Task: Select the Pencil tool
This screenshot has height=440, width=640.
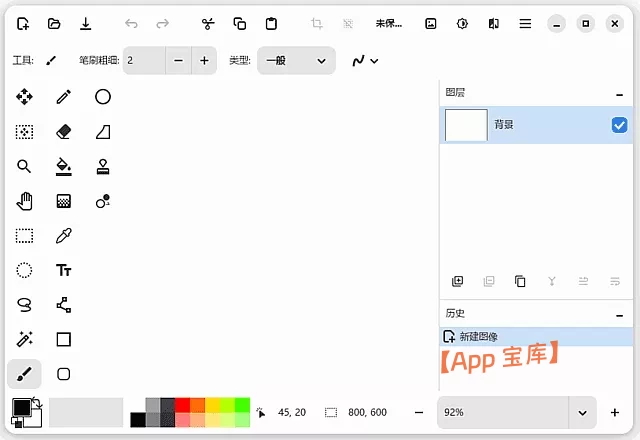Action: 64,97
